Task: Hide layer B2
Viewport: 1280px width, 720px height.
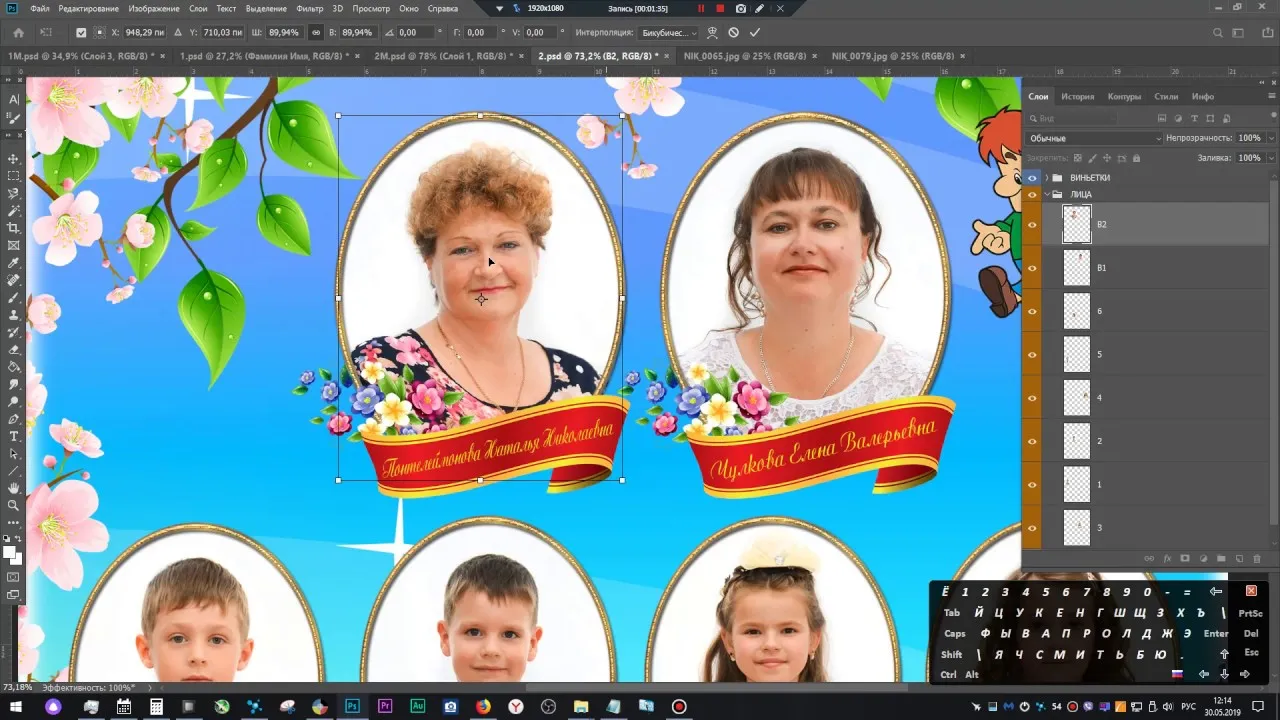Action: [1032, 225]
